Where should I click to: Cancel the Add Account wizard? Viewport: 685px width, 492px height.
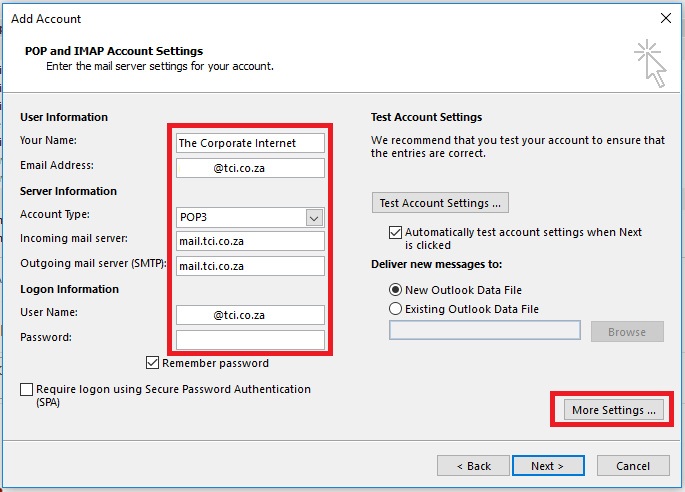633,466
